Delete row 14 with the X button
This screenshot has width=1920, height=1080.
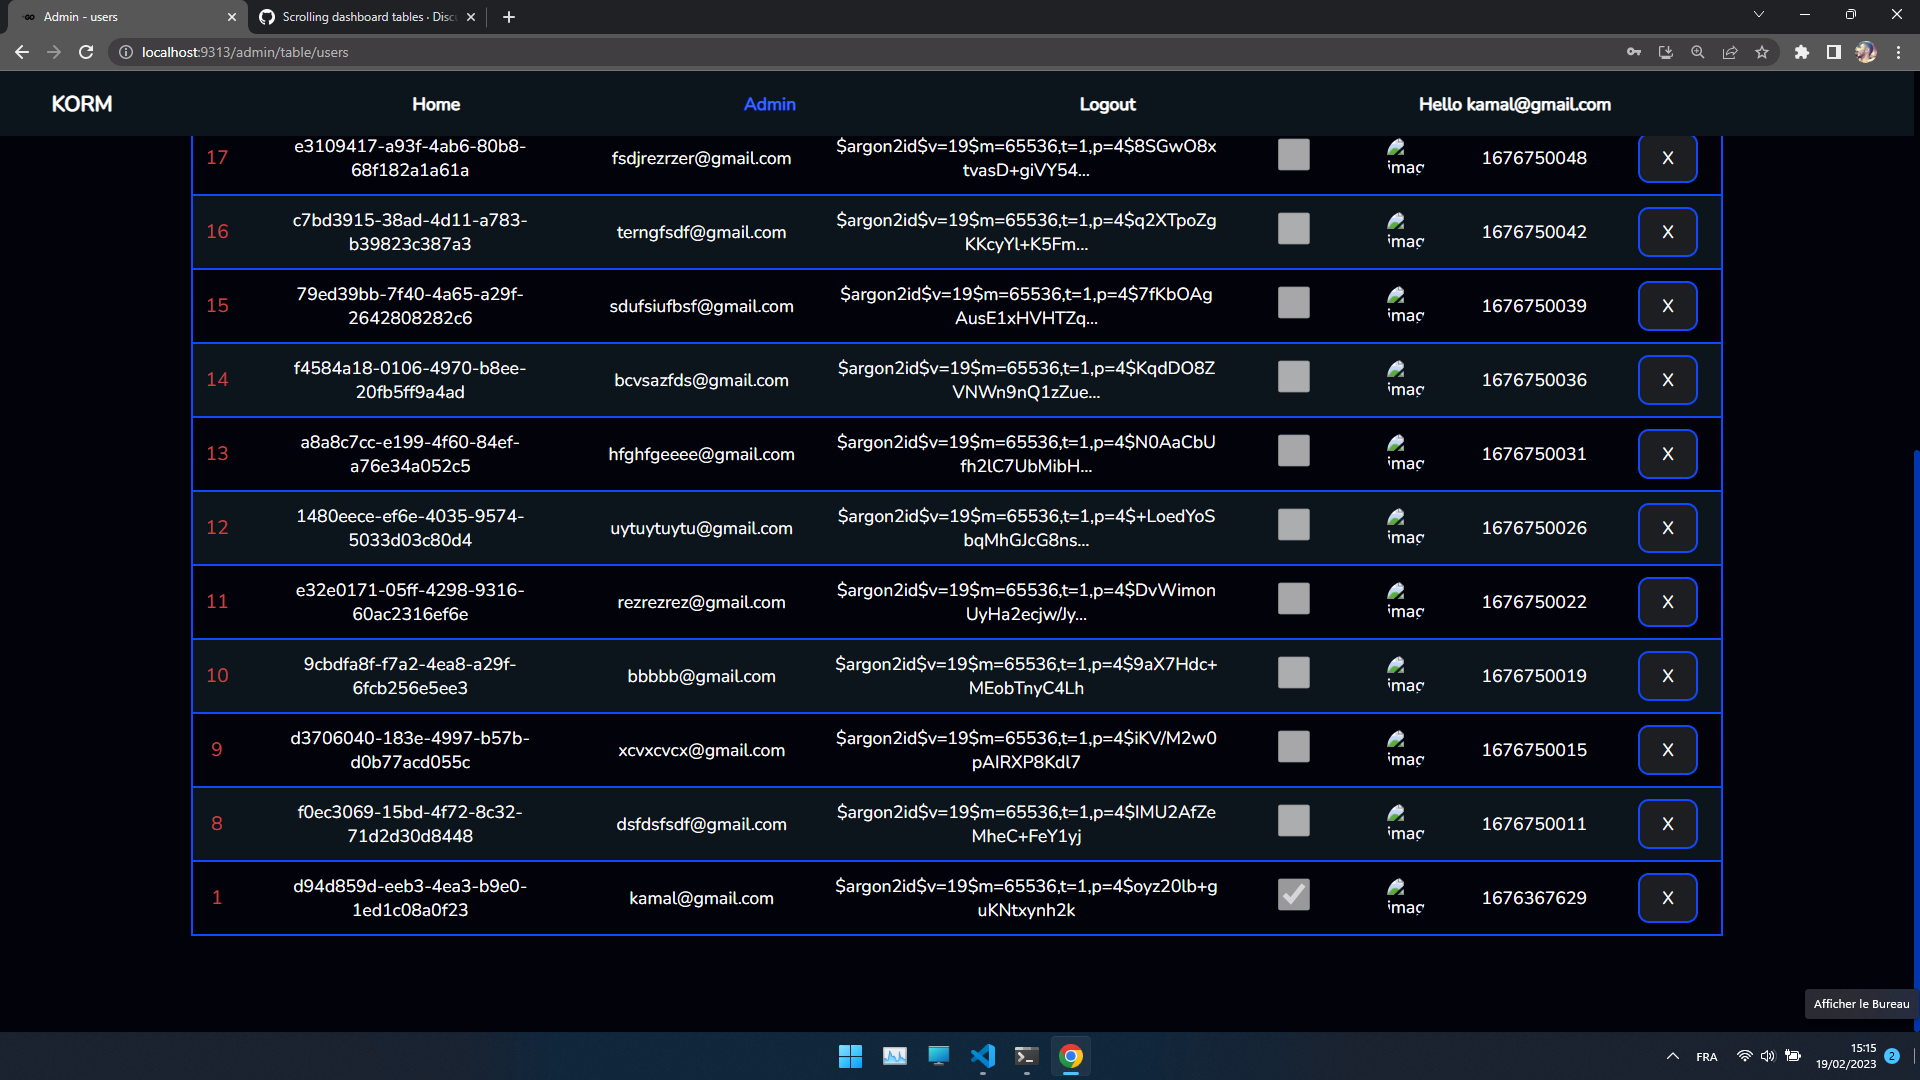pos(1666,380)
